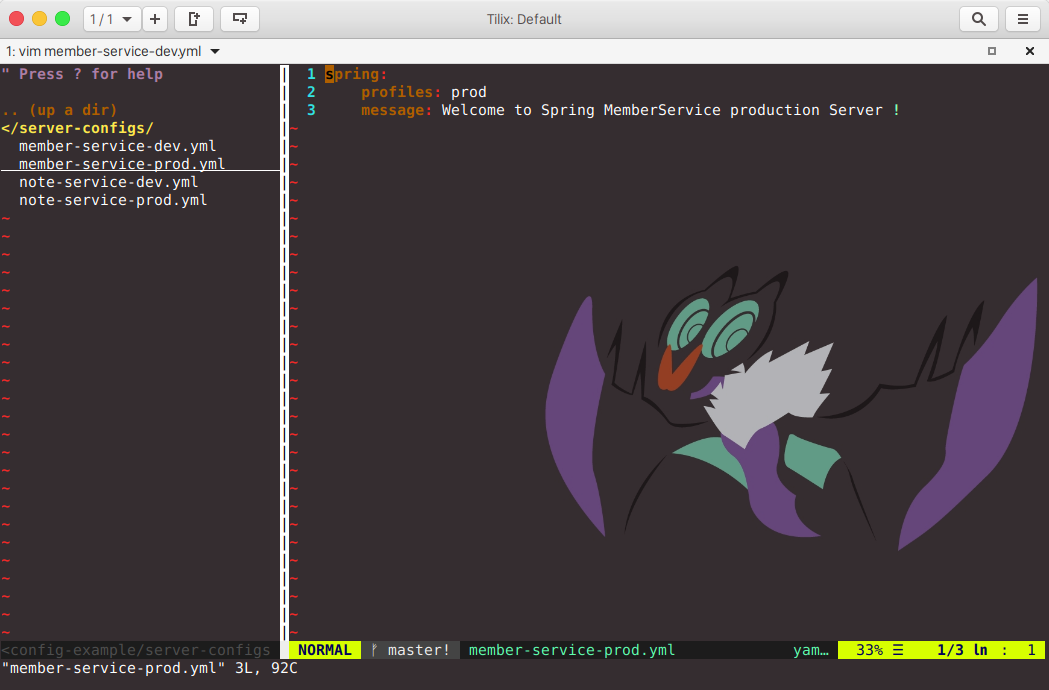Click the git branch 'master!' status segment

[410, 650]
